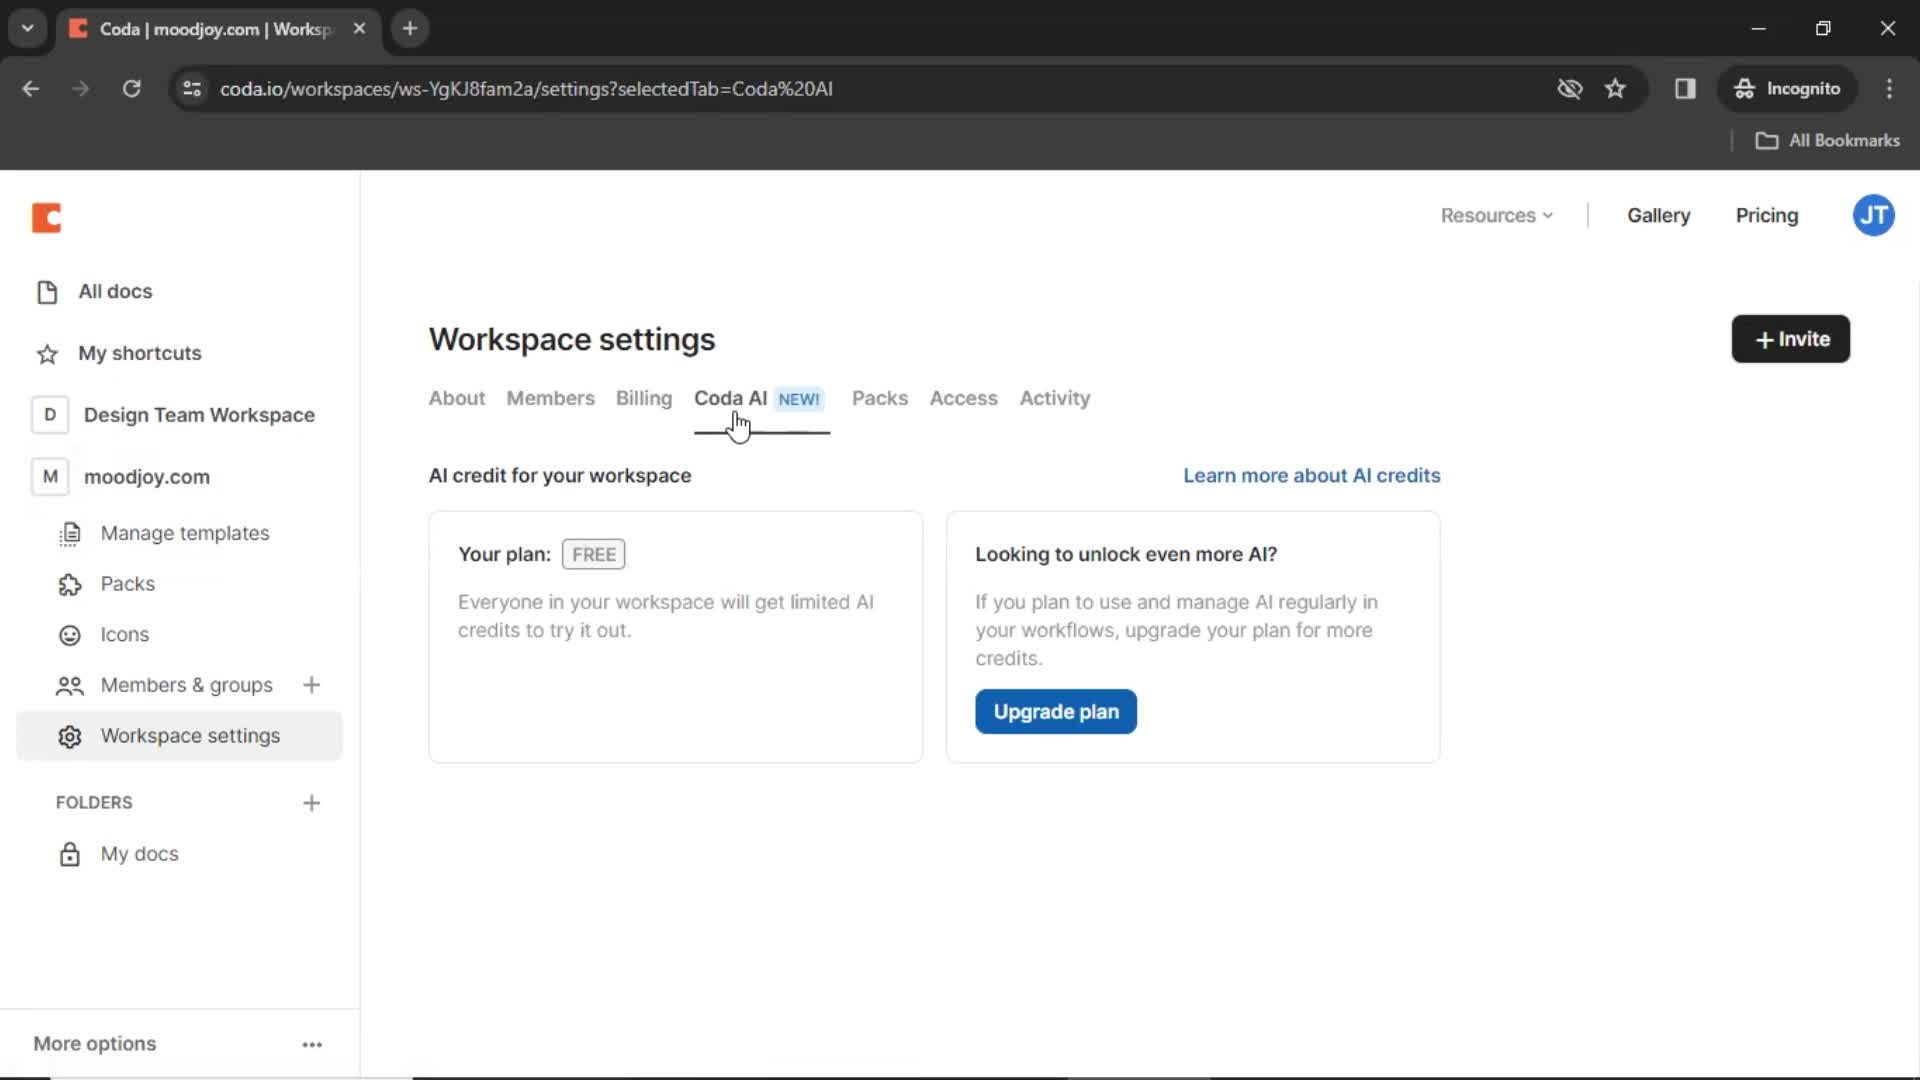Open Manage templates in sidebar
This screenshot has height=1080, width=1920.
[179, 534]
